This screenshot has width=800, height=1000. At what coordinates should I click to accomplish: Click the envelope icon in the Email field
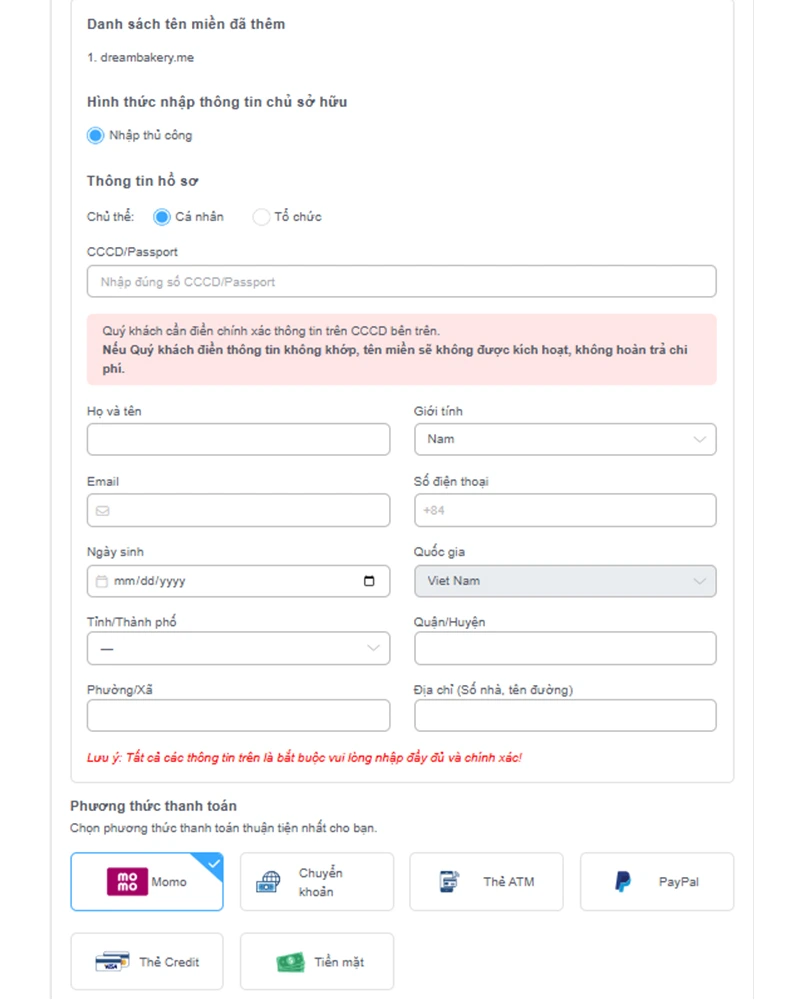pos(102,511)
